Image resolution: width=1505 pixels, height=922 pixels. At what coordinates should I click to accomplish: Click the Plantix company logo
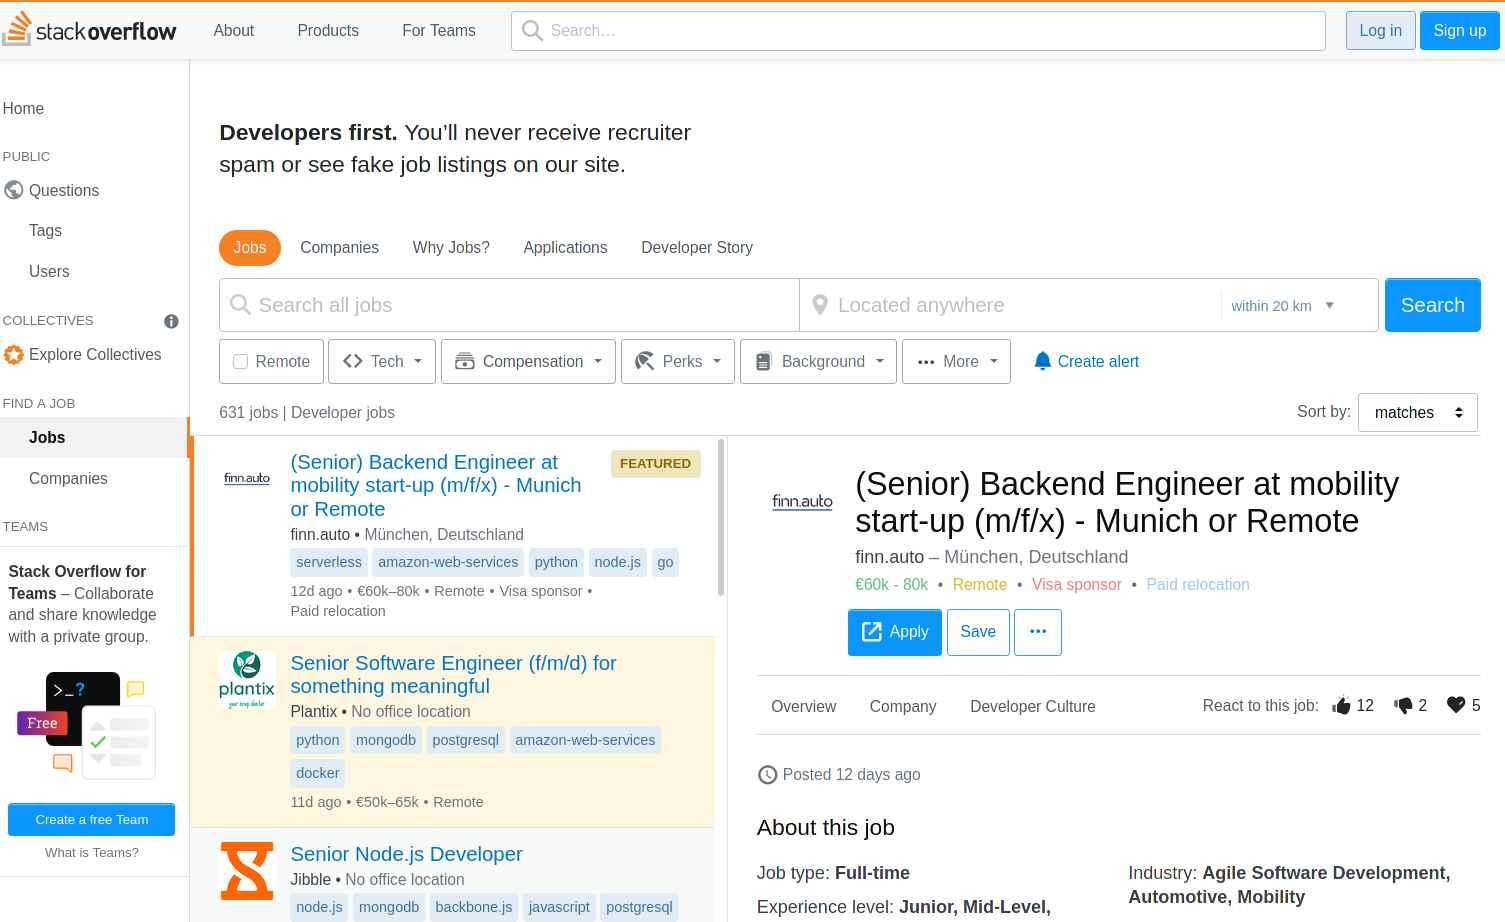[247, 680]
